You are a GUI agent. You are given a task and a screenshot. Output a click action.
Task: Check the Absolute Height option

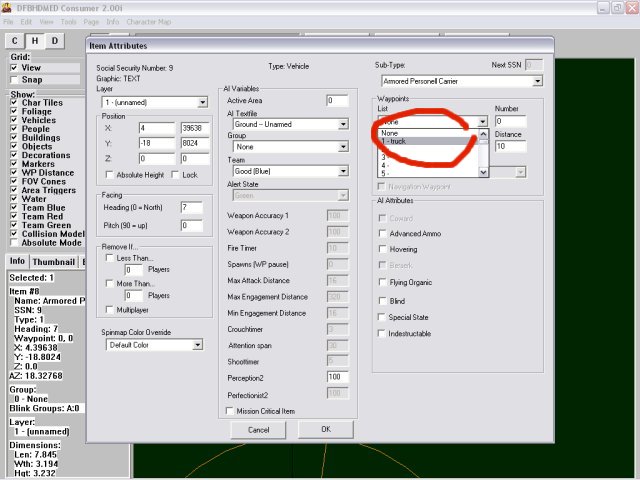(110, 174)
